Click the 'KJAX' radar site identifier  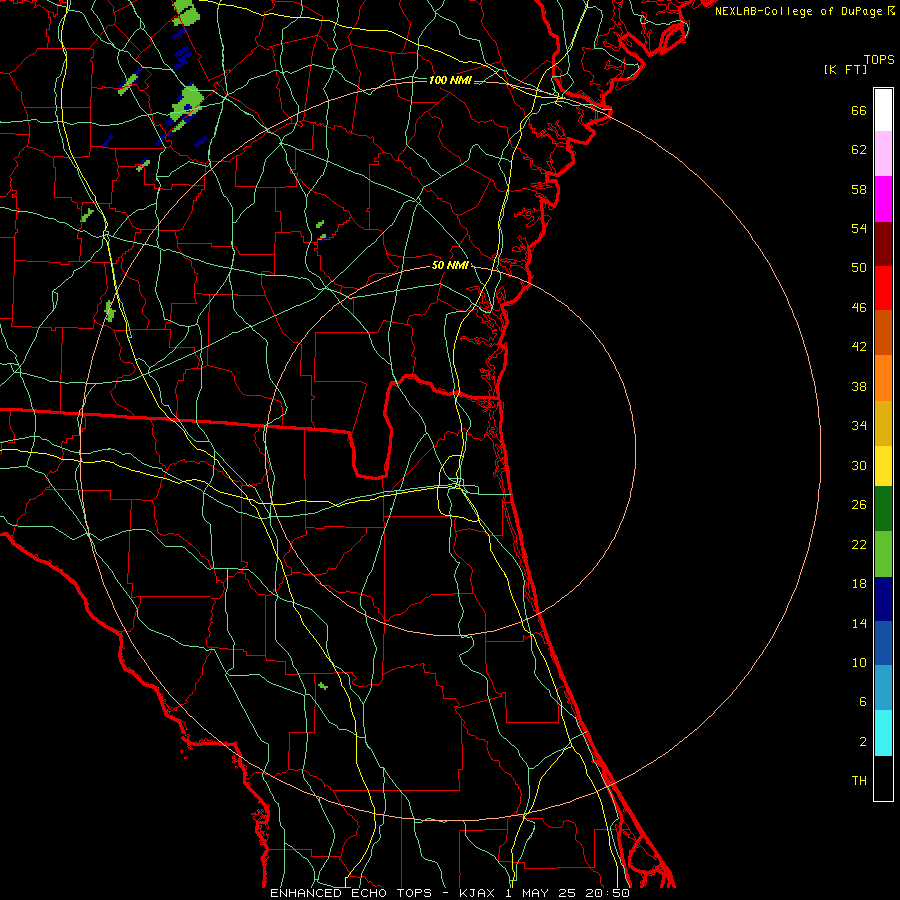click(x=479, y=893)
